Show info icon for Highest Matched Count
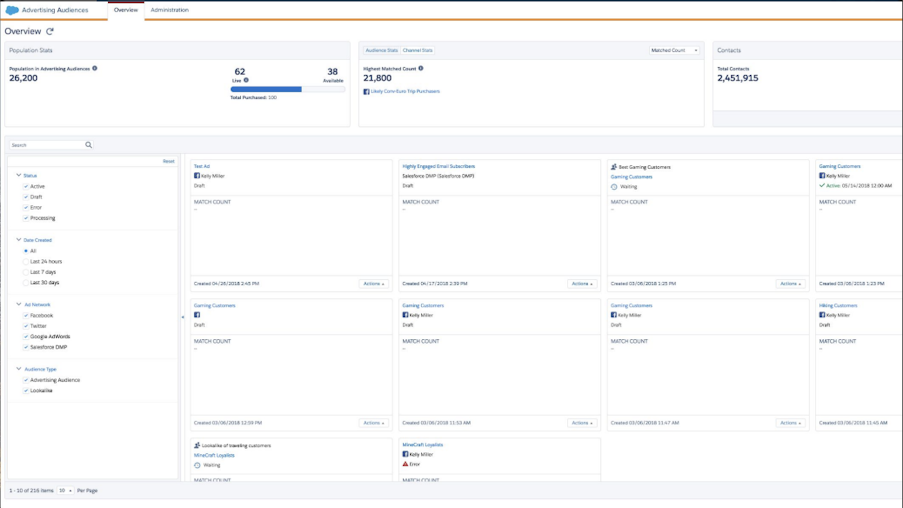903x508 pixels. tap(421, 68)
